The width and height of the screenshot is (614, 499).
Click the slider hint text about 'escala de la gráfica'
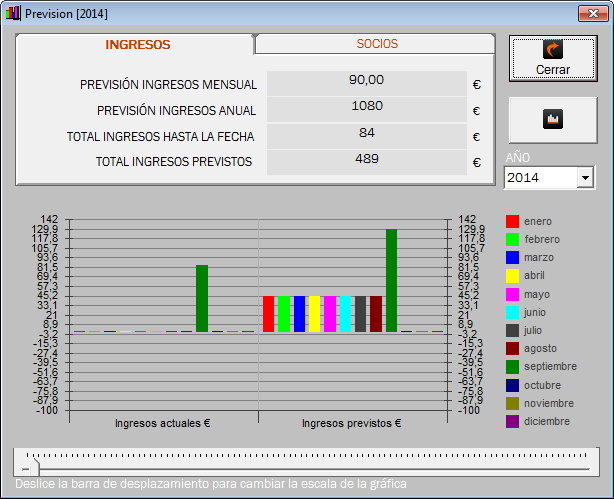click(x=211, y=484)
